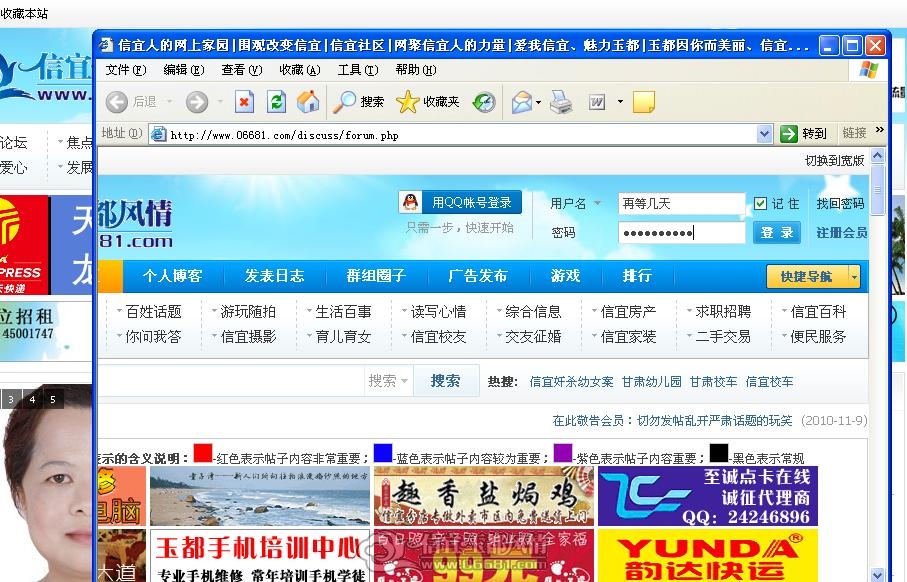
Task: Open the 帮助(H) menu
Action: pos(416,70)
